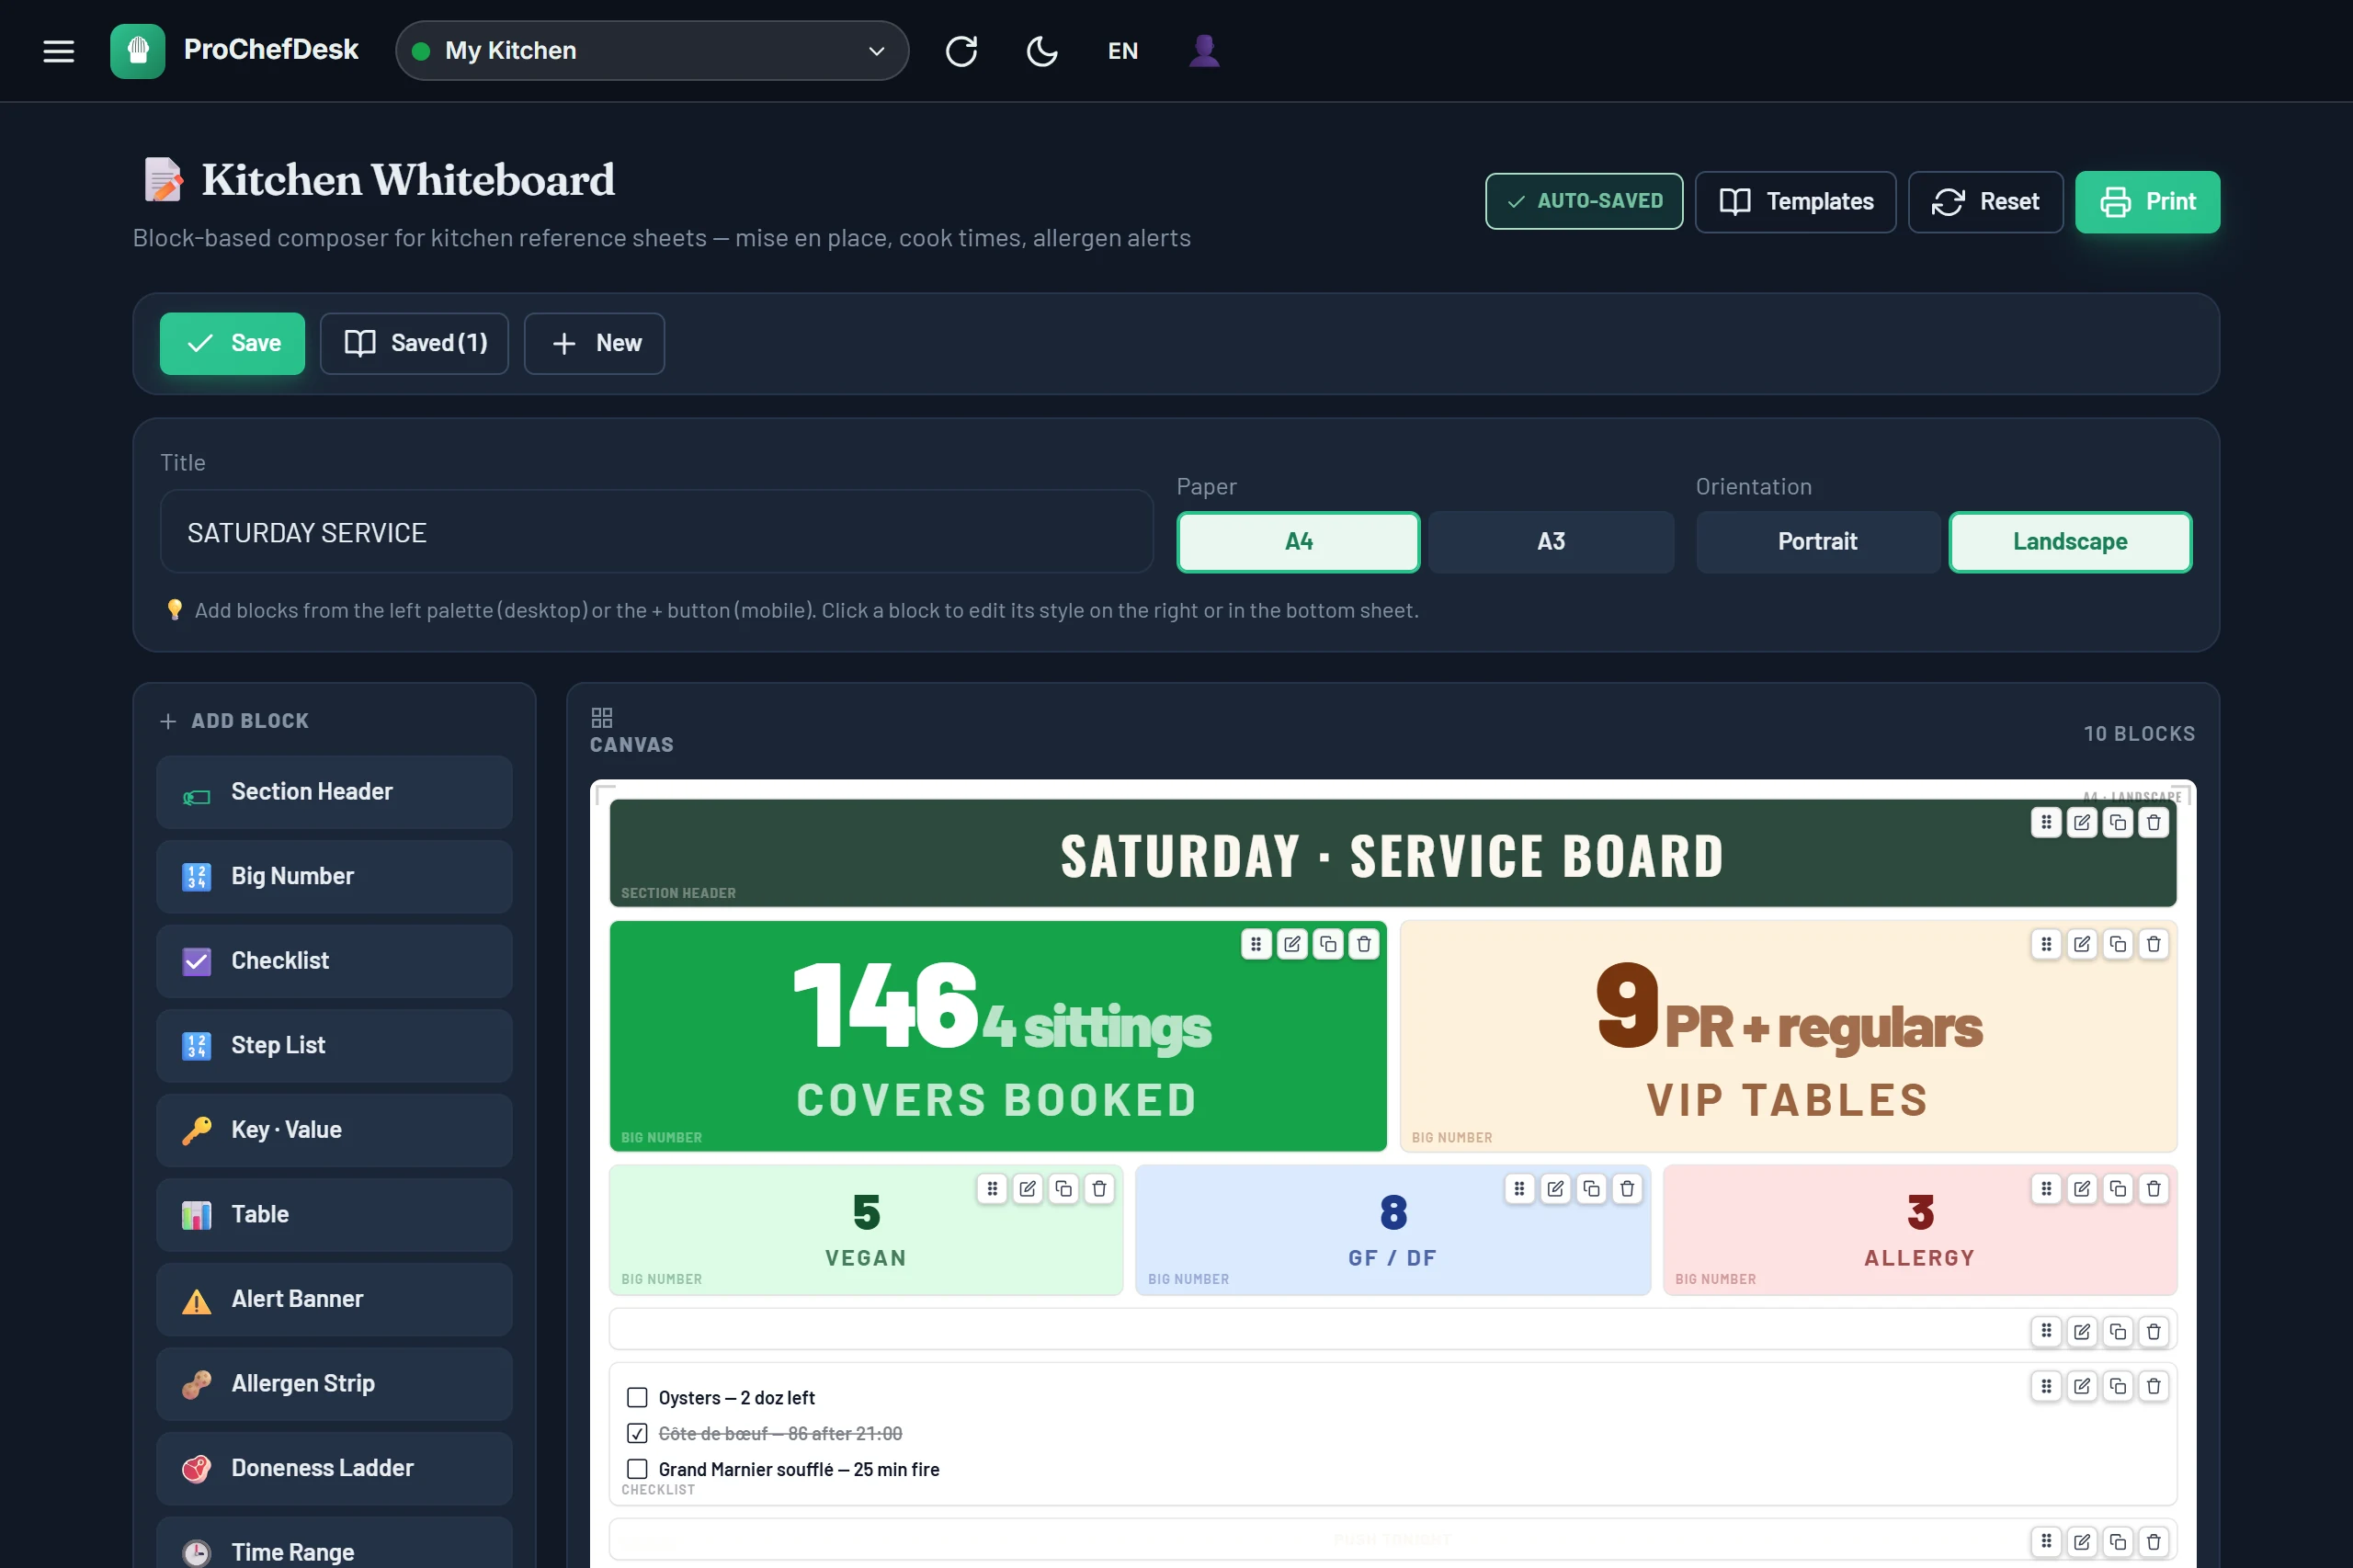Duplicate the Section Header block
Image resolution: width=2353 pixels, height=1568 pixels.
pos(2118,822)
